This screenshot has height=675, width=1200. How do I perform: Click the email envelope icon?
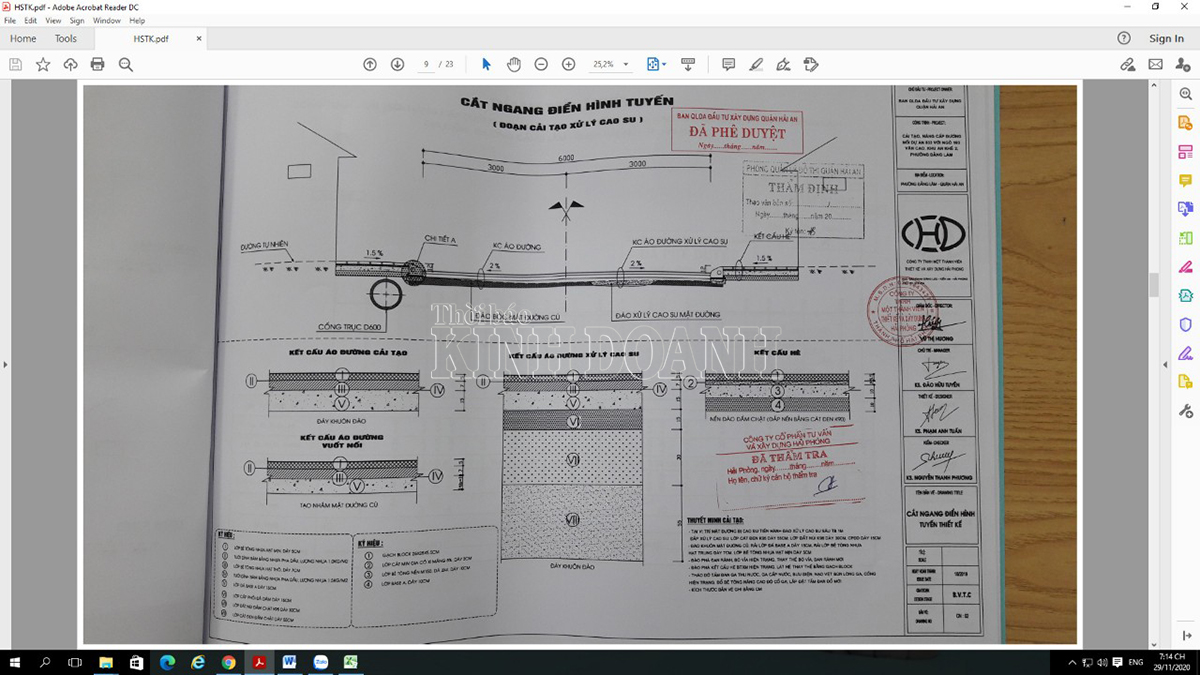pyautogui.click(x=1155, y=64)
